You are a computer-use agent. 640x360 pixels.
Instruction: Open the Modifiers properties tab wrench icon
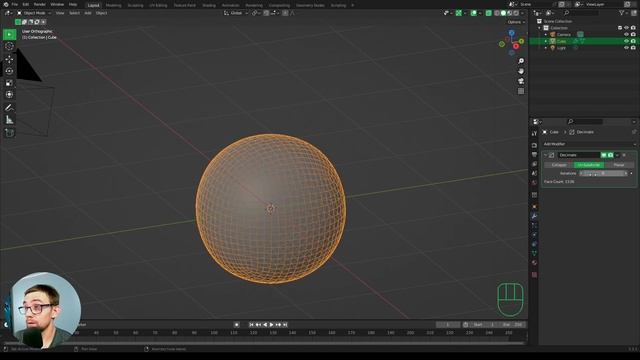pyautogui.click(x=534, y=216)
